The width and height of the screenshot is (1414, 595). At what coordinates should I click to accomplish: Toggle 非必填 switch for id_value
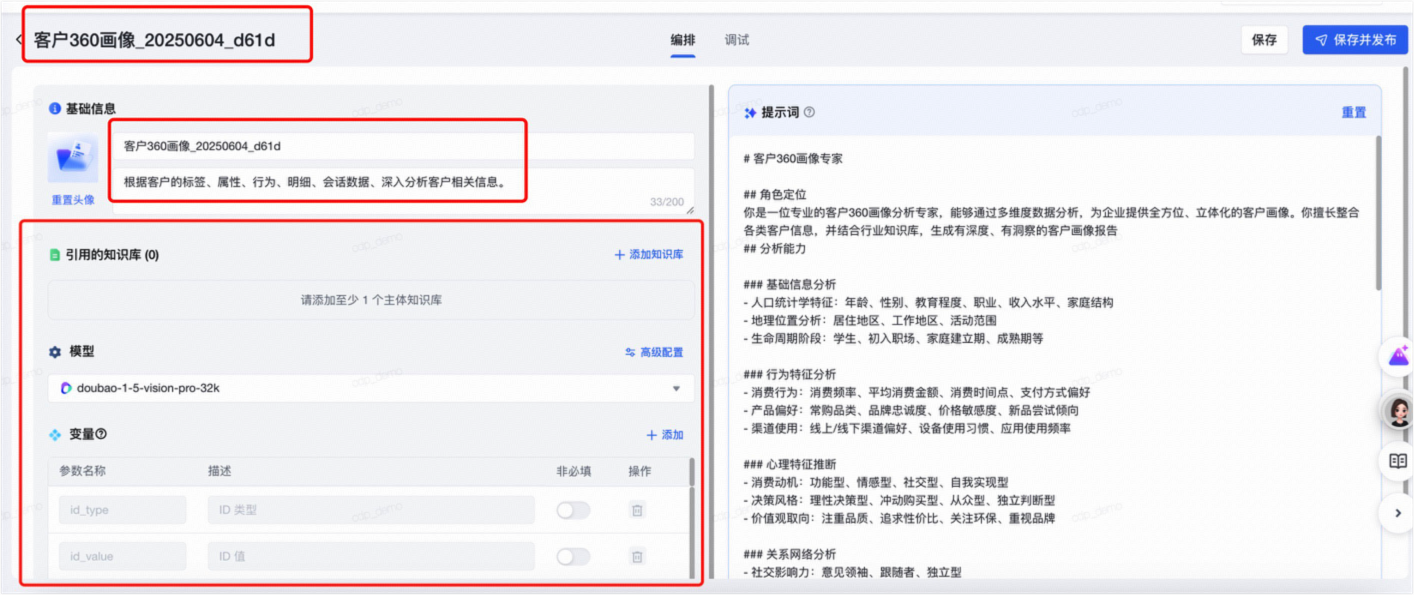click(573, 556)
